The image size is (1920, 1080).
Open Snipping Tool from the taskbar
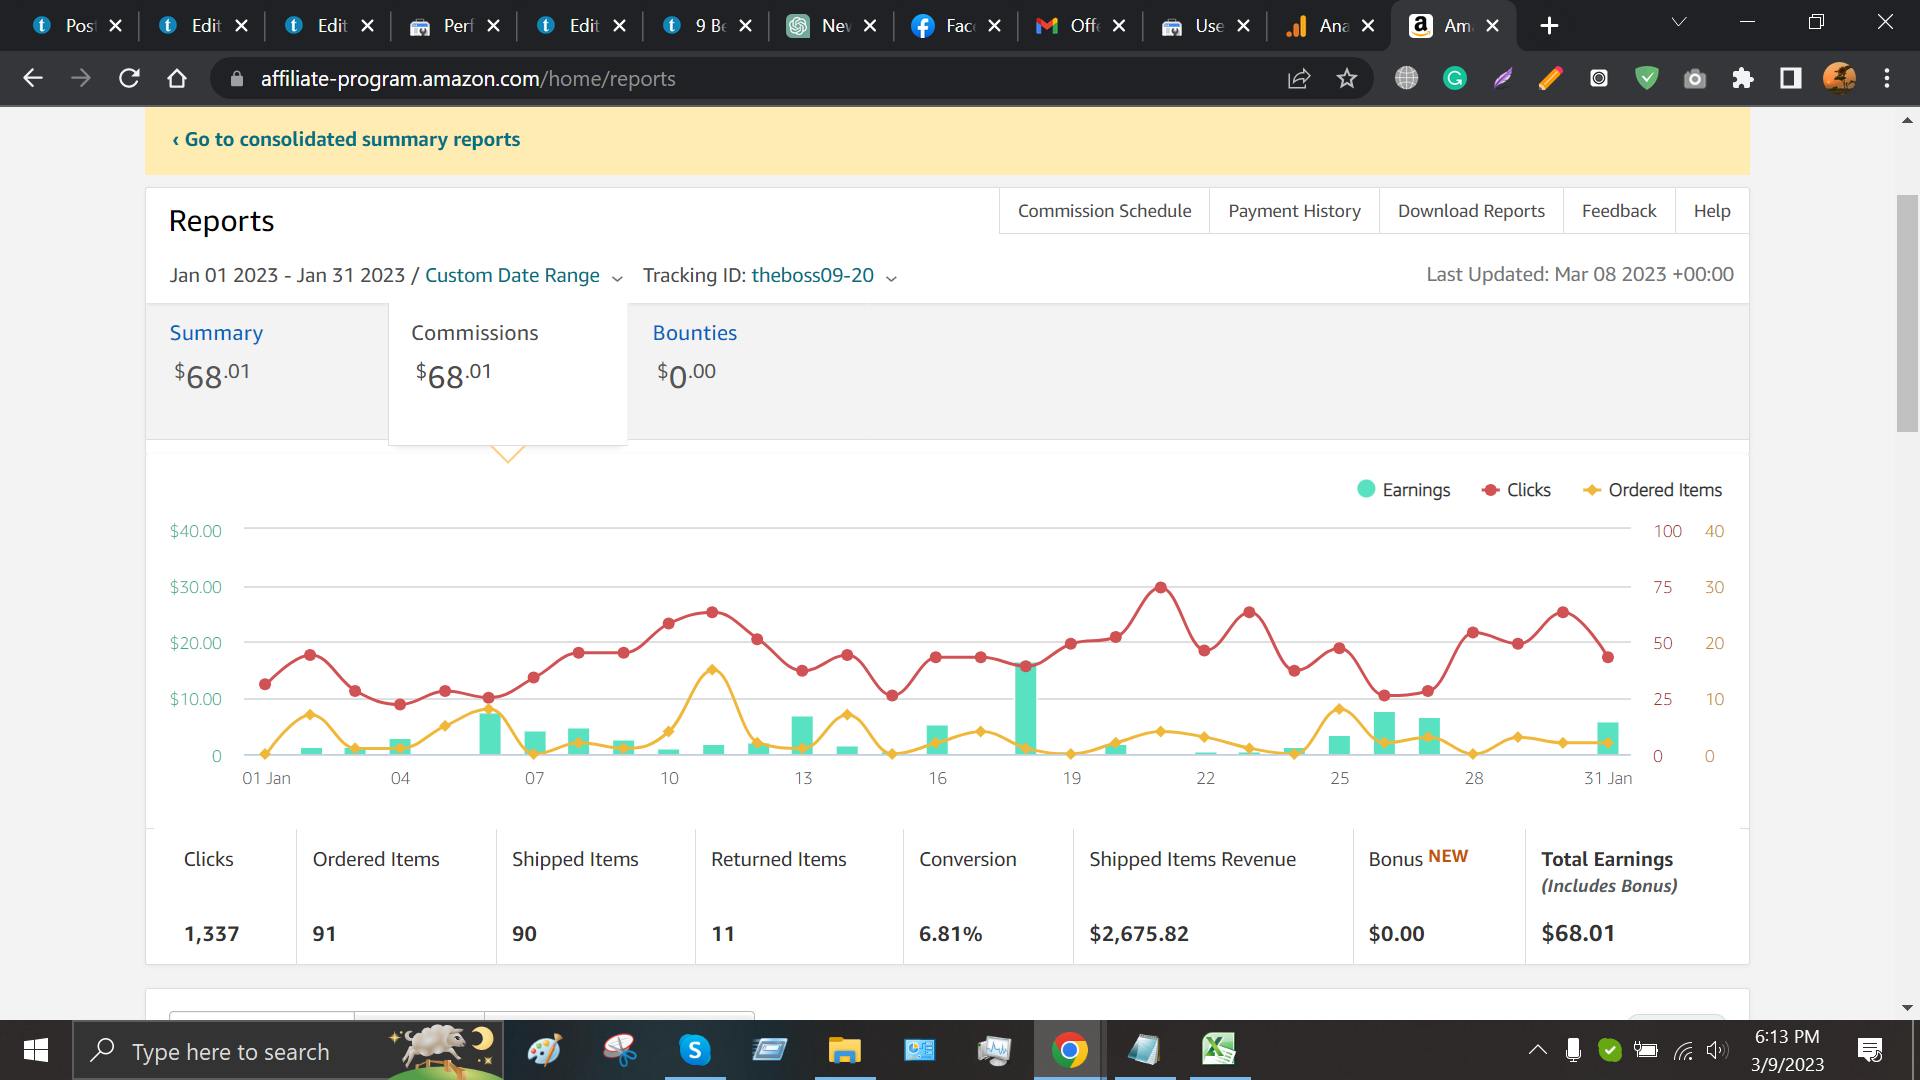point(620,1050)
